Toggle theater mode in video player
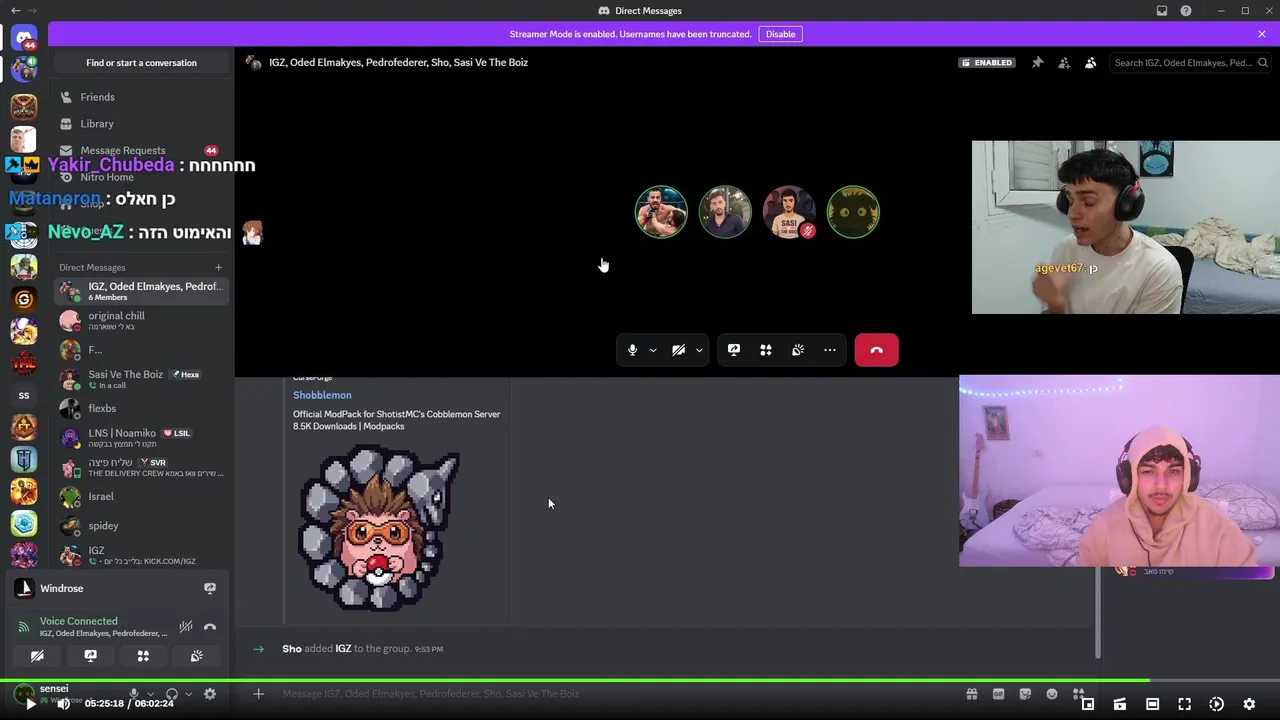The width and height of the screenshot is (1280, 720). [x=1152, y=704]
